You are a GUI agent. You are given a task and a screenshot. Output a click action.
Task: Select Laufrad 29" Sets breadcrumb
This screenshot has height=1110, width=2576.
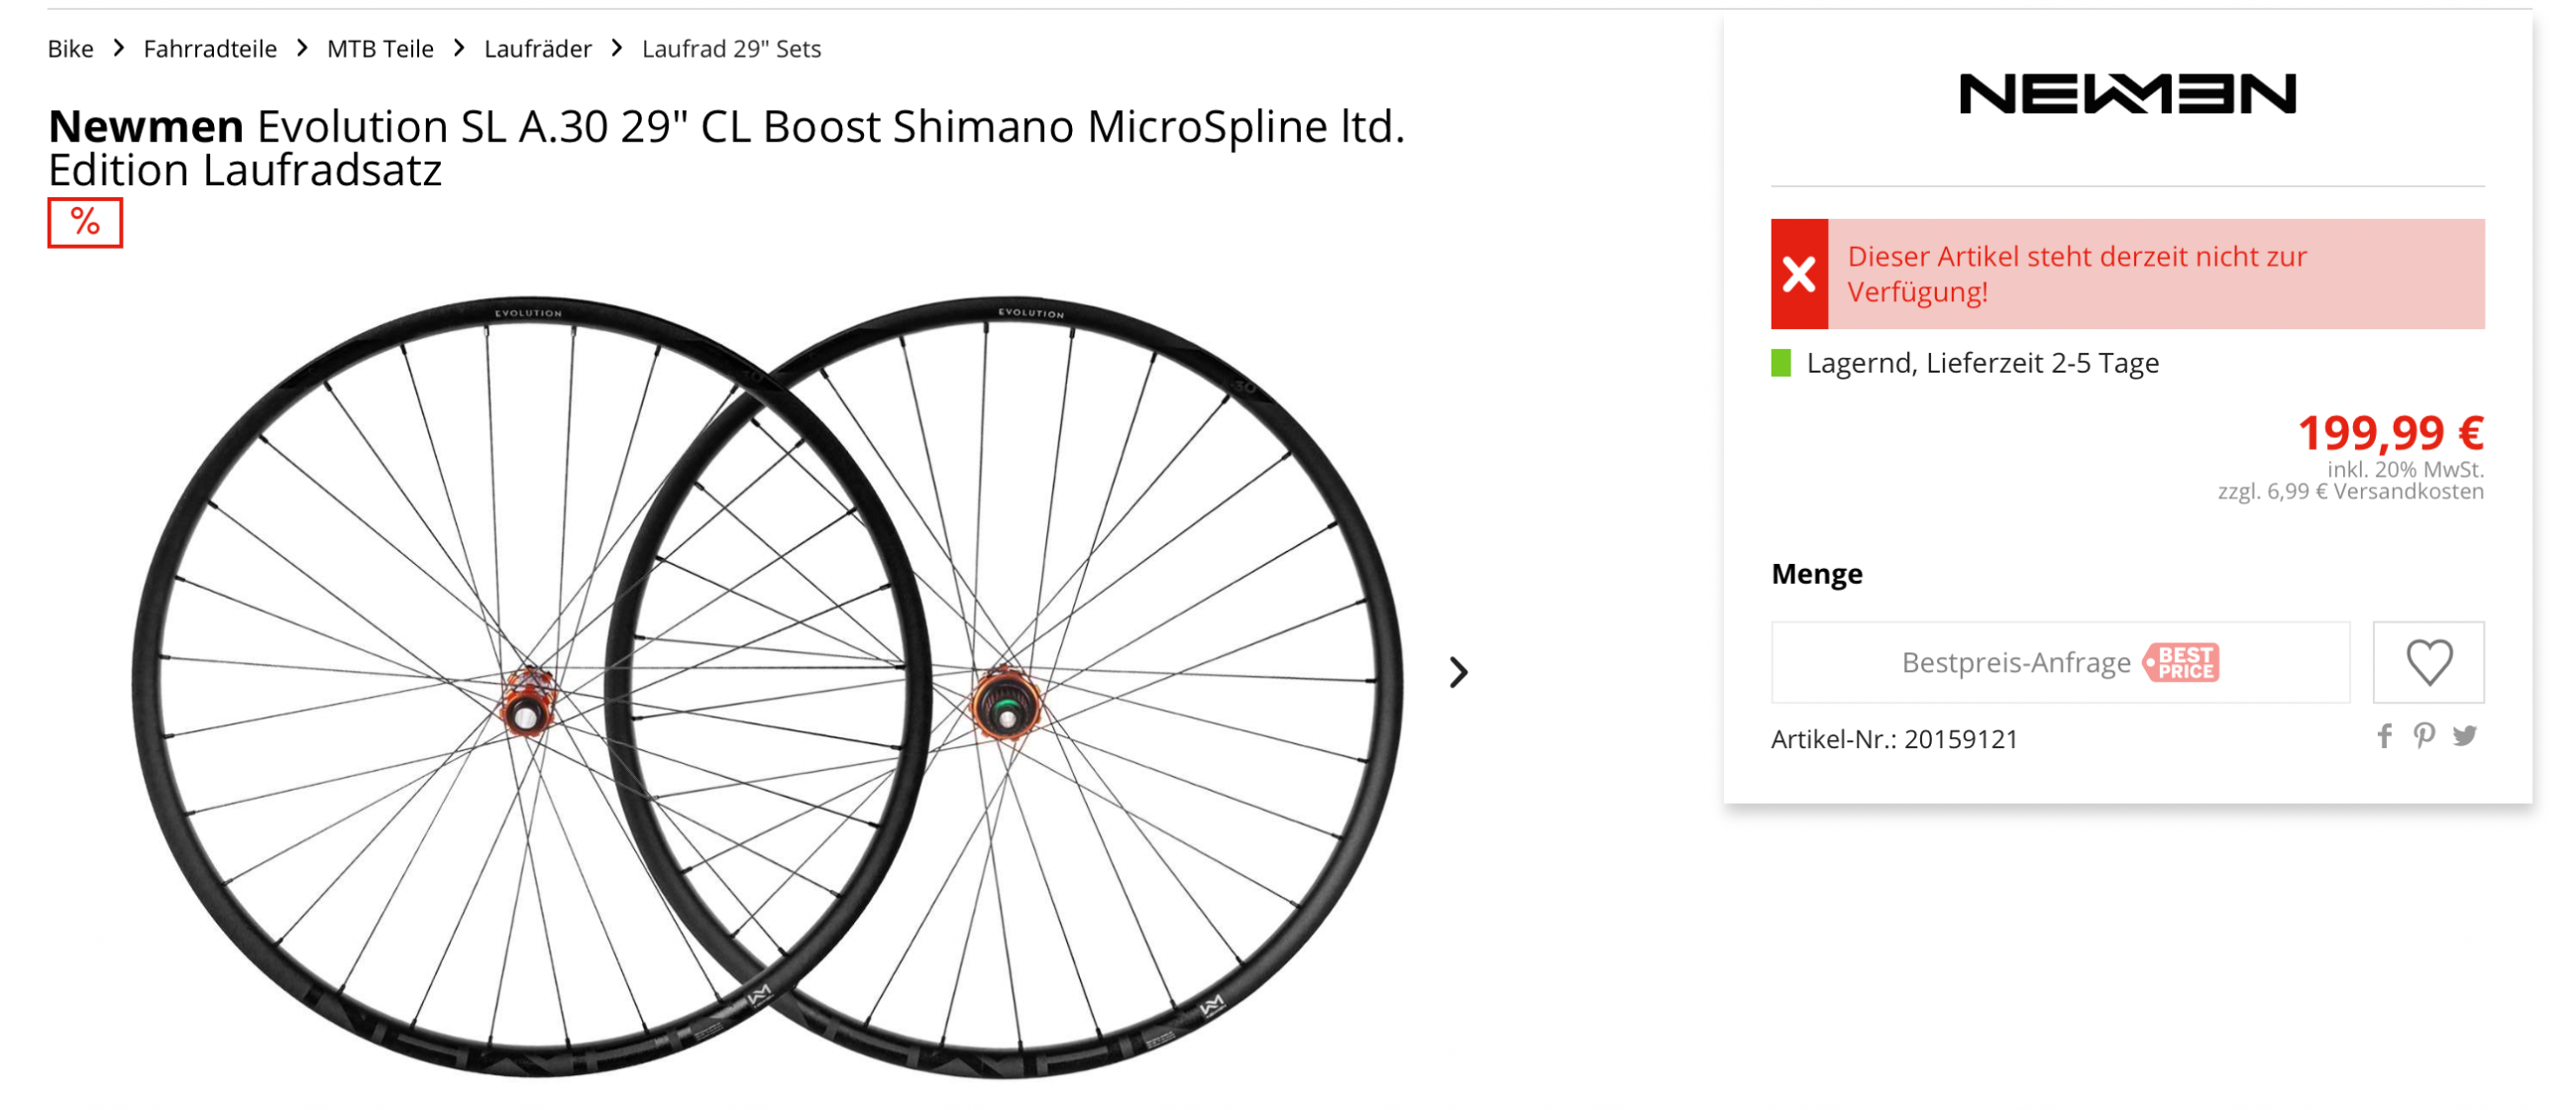731,49
